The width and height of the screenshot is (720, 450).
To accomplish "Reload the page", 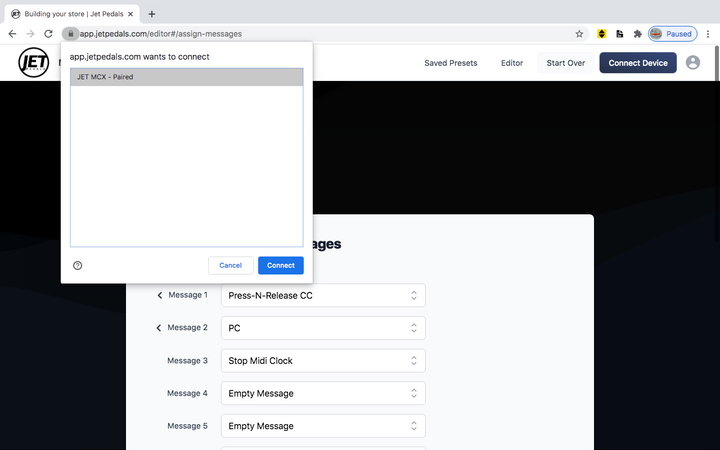I will click(x=48, y=33).
